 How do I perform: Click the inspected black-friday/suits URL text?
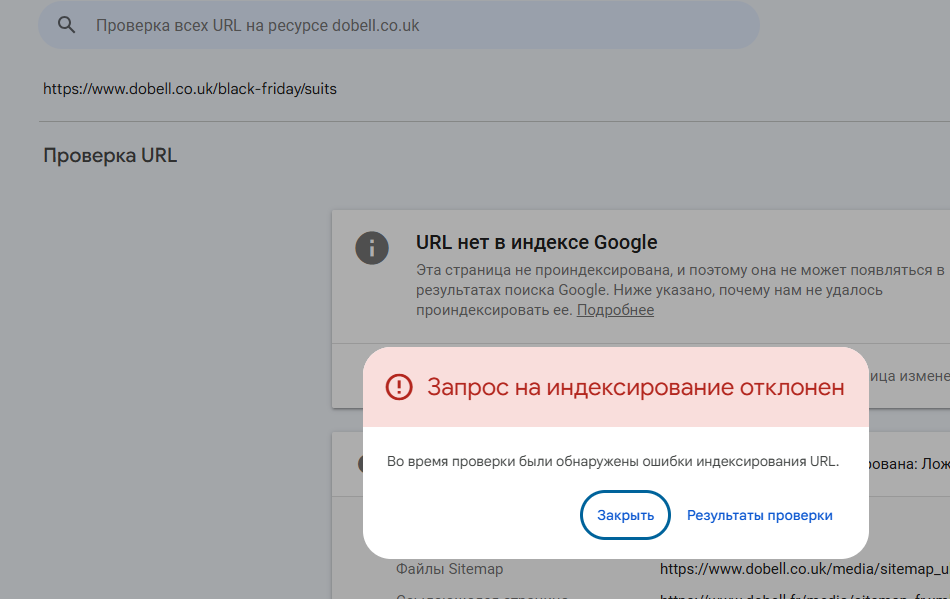190,89
